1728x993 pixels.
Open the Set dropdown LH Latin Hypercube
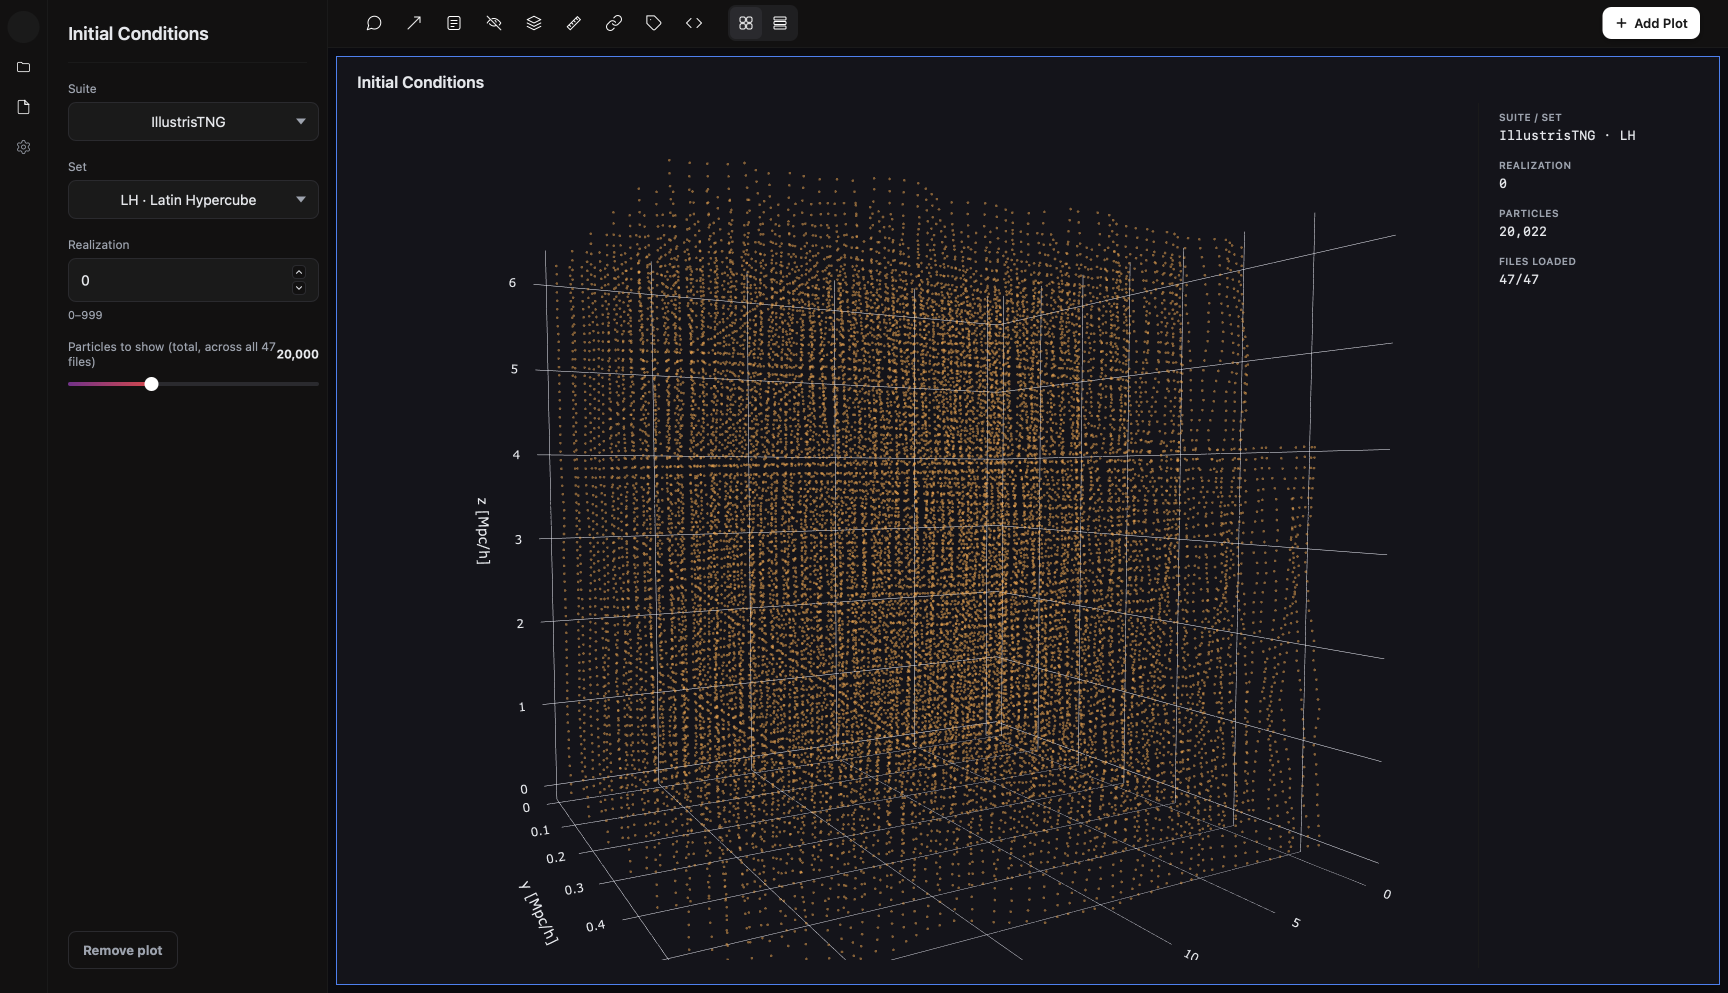(193, 200)
